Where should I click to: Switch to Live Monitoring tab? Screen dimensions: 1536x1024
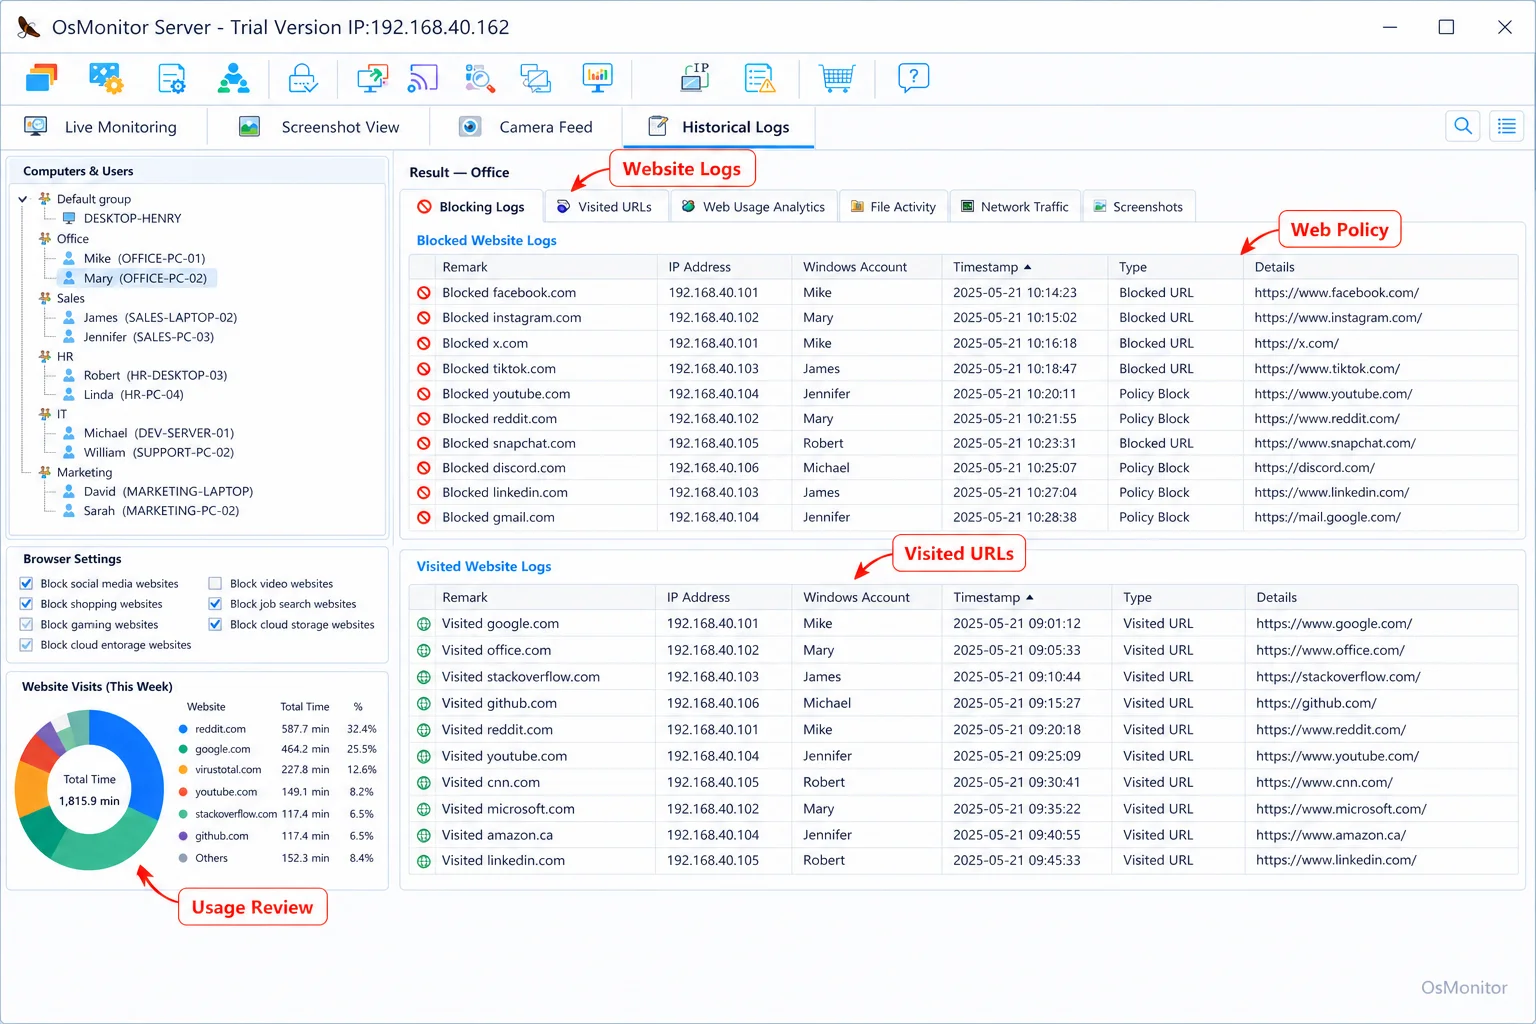click(x=103, y=127)
